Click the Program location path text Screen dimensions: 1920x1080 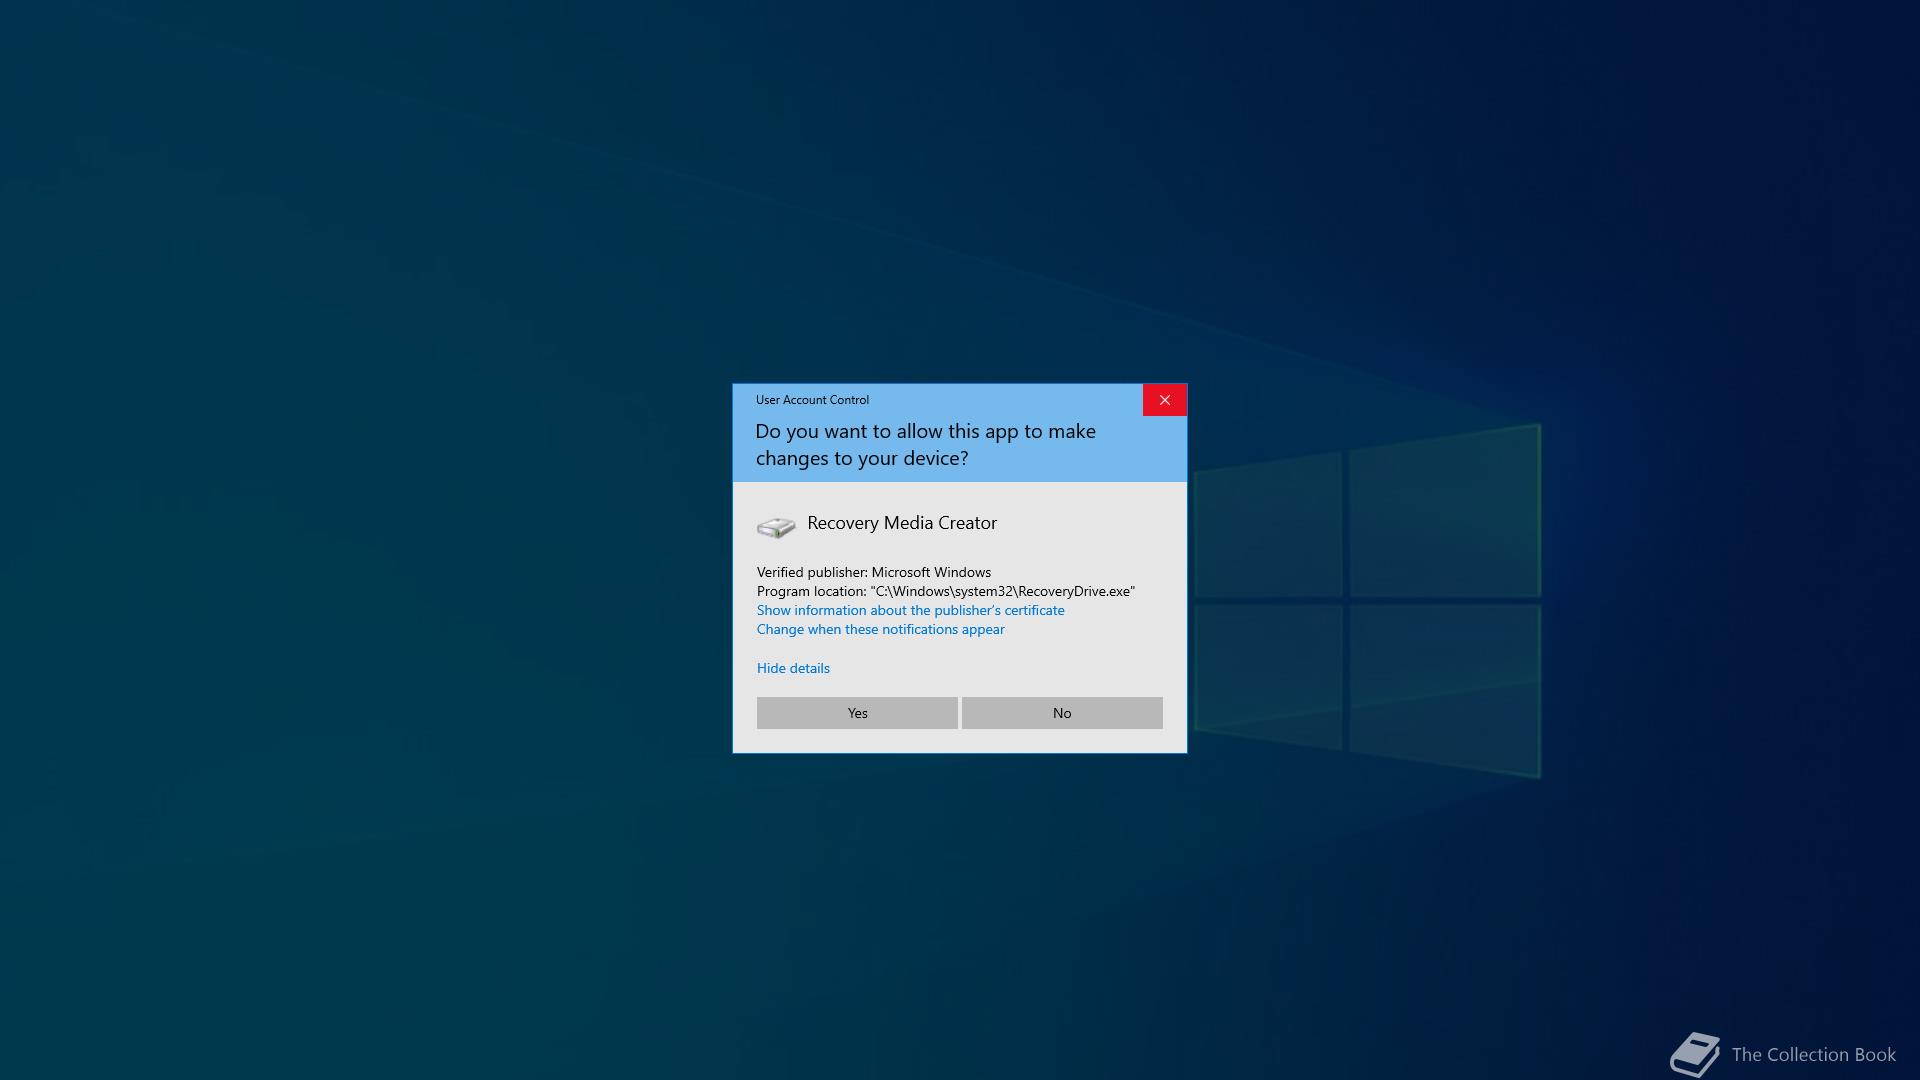pos(946,591)
